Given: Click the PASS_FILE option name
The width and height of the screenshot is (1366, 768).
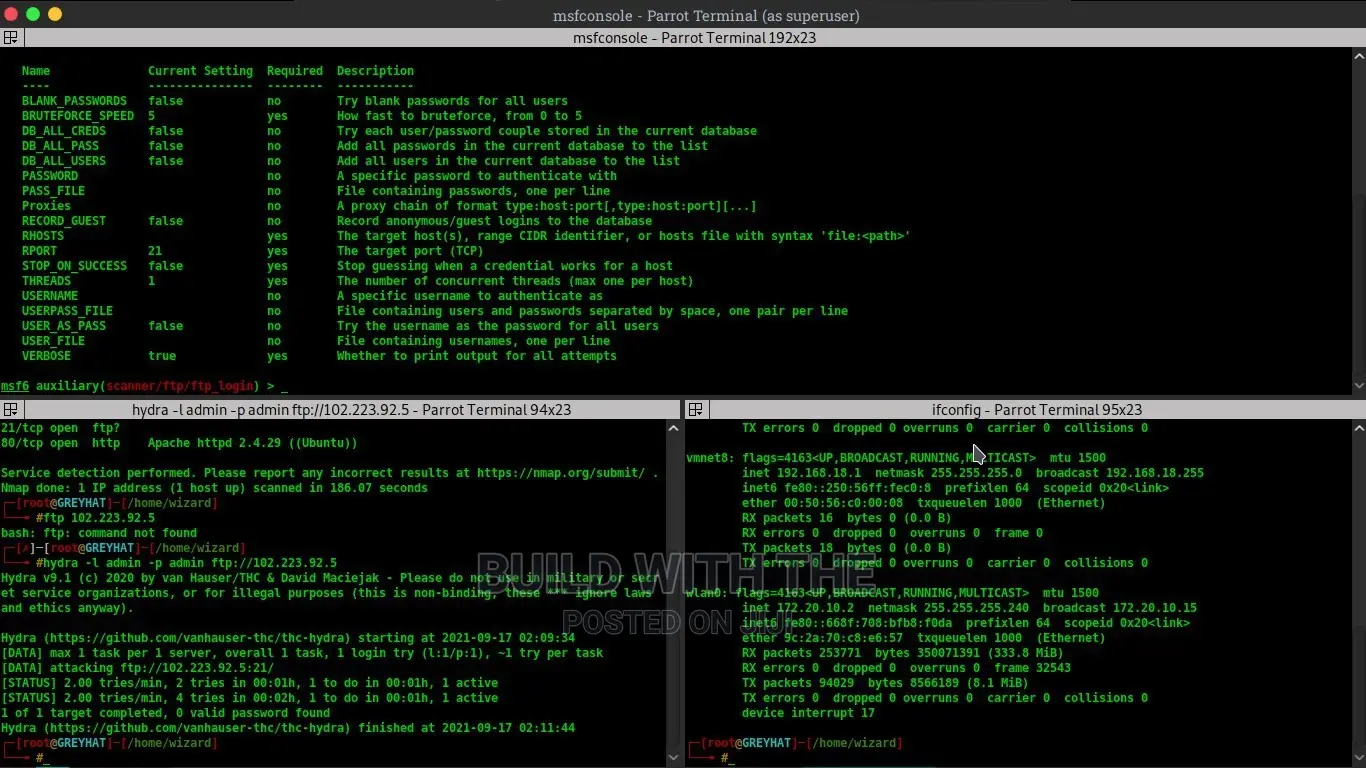Looking at the screenshot, I should (53, 191).
